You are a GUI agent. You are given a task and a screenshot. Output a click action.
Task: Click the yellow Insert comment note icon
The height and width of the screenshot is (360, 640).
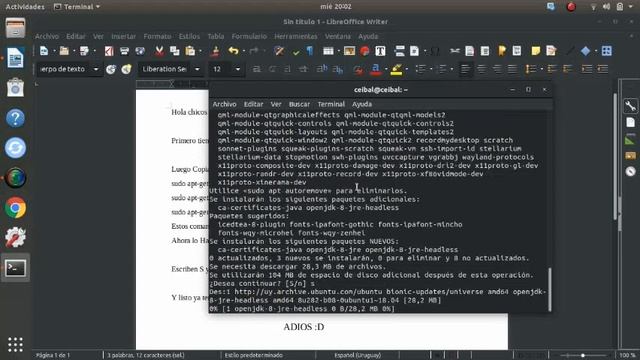point(536,51)
